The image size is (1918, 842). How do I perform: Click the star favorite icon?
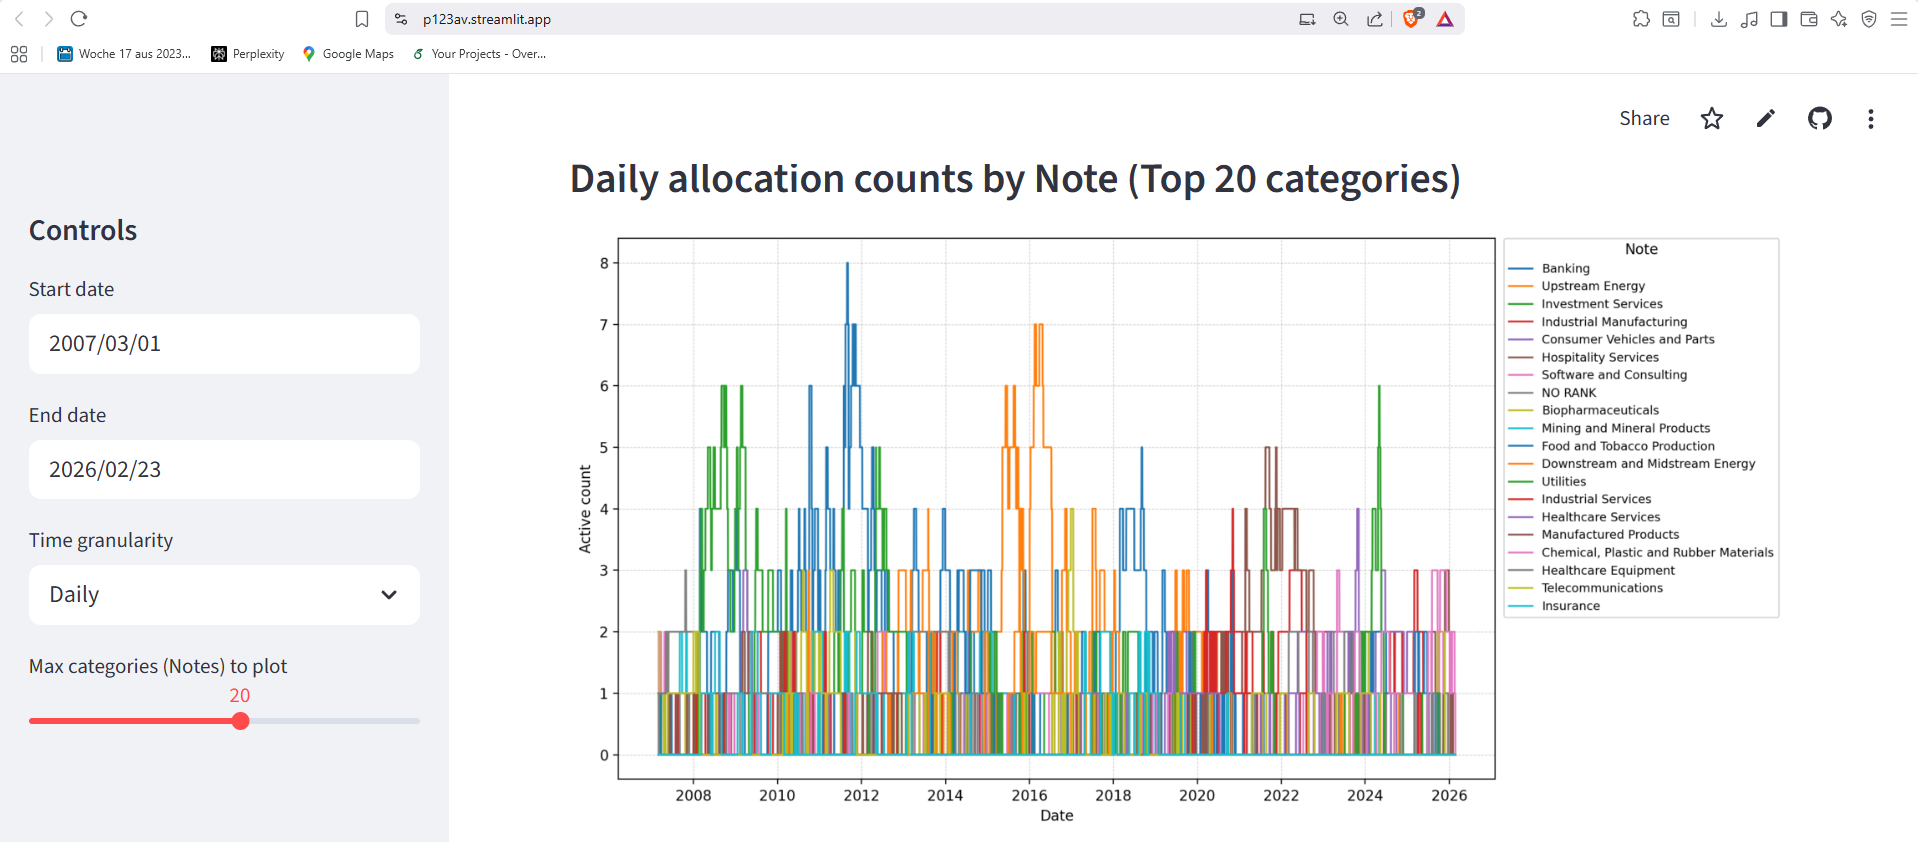[x=1712, y=119]
